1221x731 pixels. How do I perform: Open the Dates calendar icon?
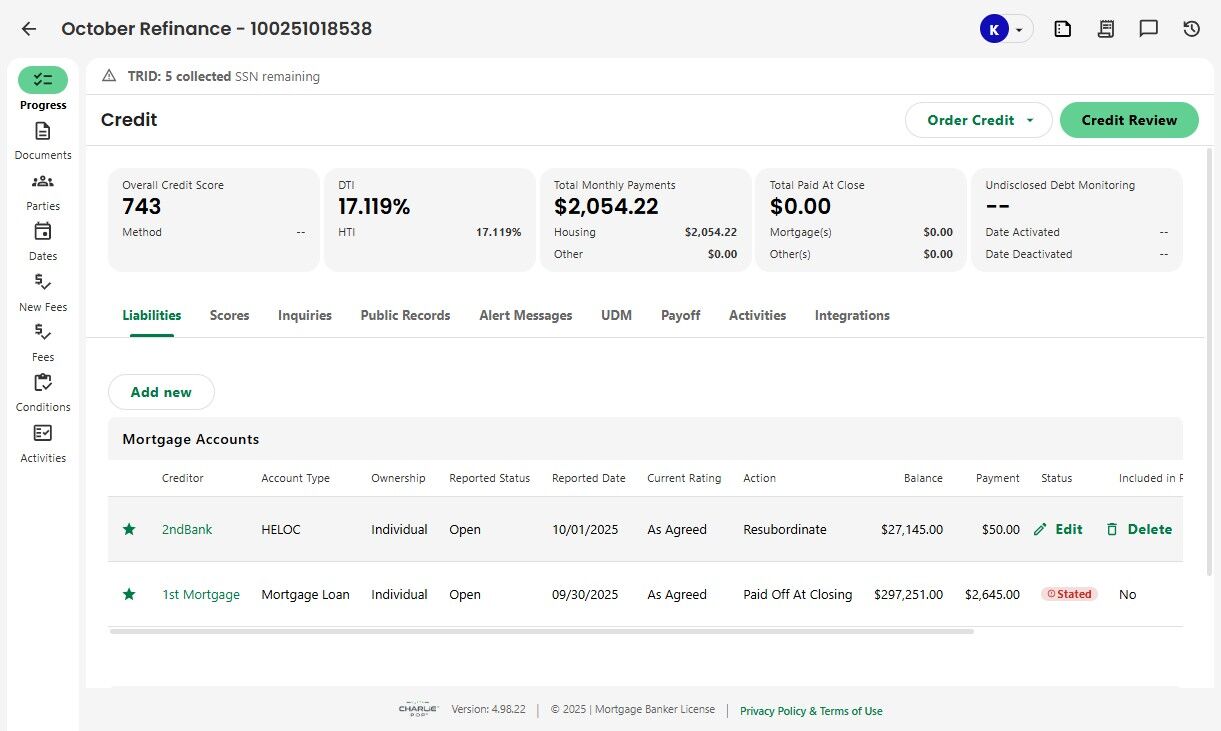point(42,232)
